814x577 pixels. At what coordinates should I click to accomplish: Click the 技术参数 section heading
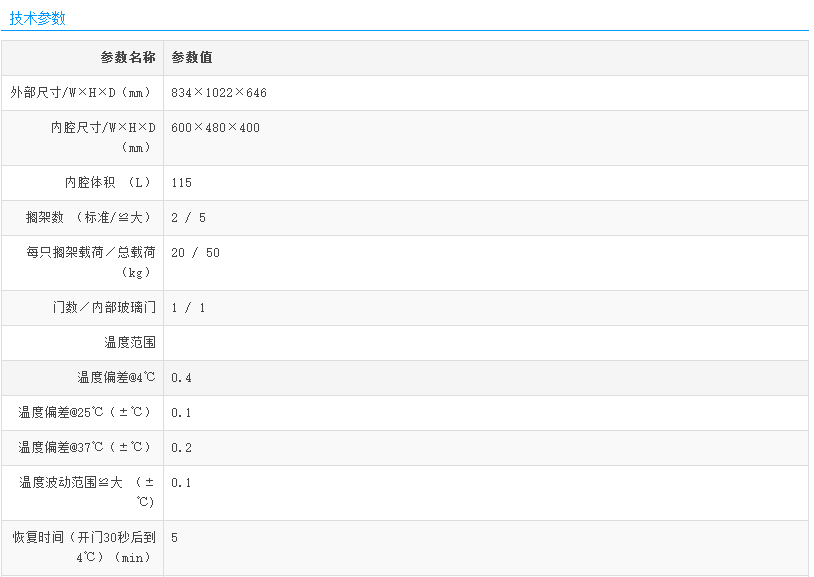pyautogui.click(x=37, y=18)
